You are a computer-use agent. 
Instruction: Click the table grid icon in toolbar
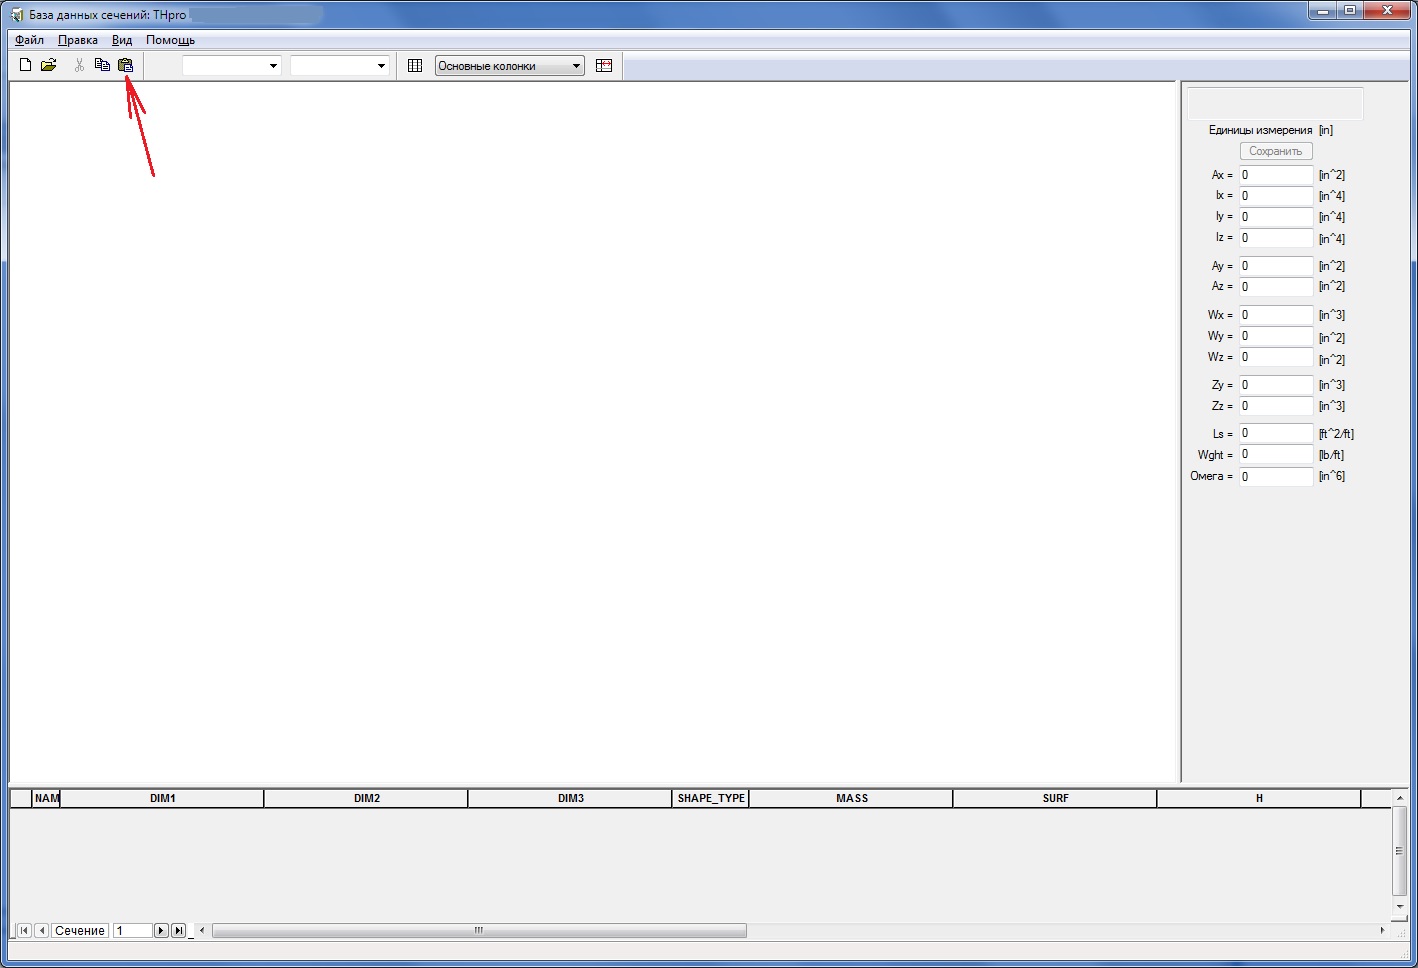(x=415, y=66)
